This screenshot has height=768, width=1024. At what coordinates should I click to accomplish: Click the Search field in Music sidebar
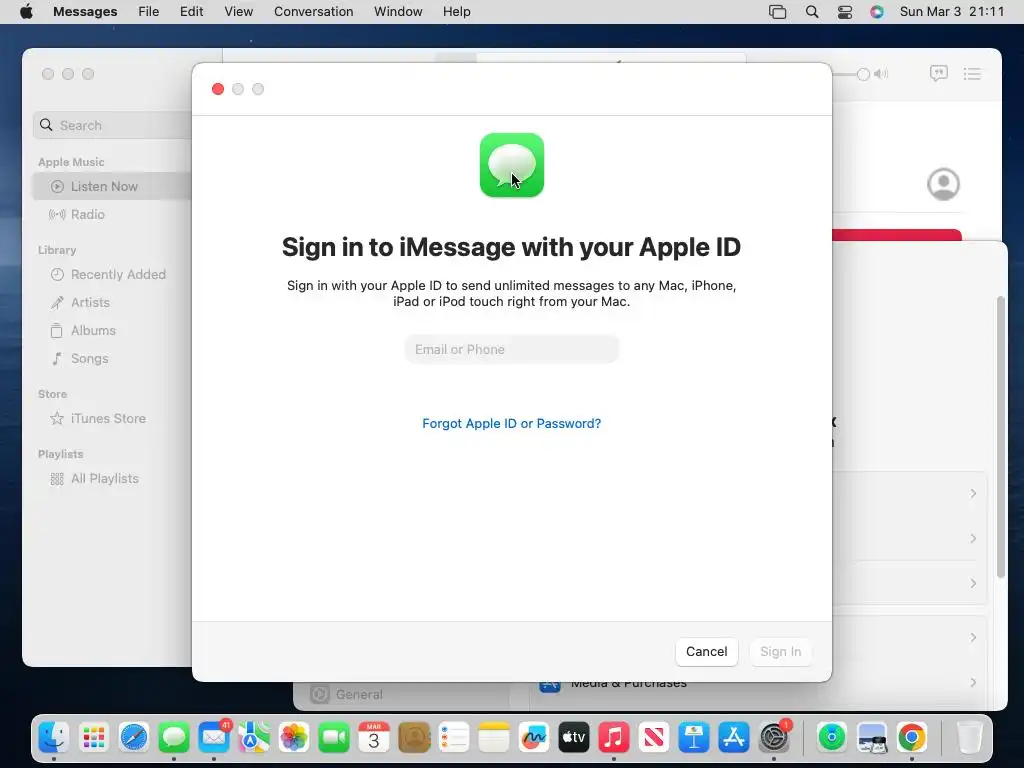click(112, 125)
